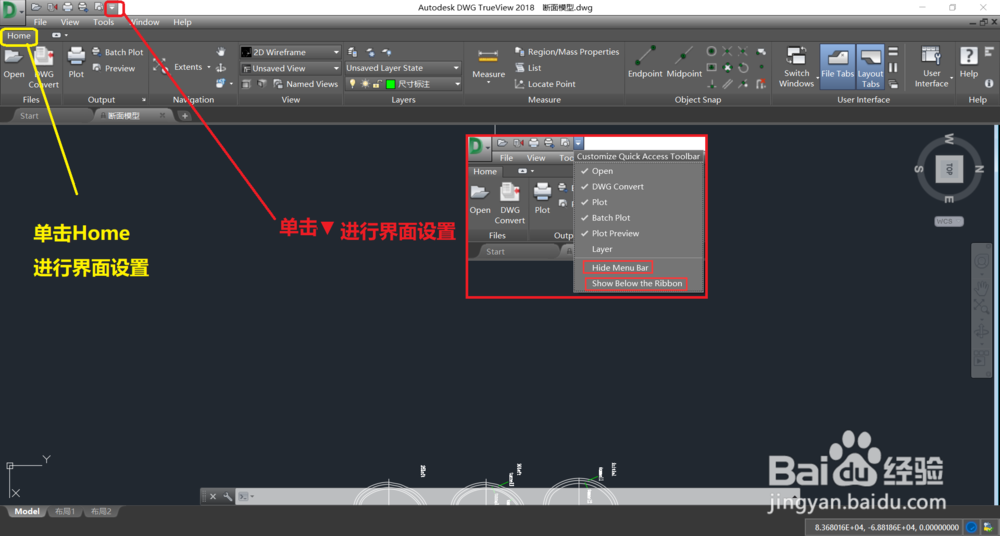This screenshot has height=536, width=1000.
Task: Open the Output panel dialog launcher arrow
Action: pos(143,100)
